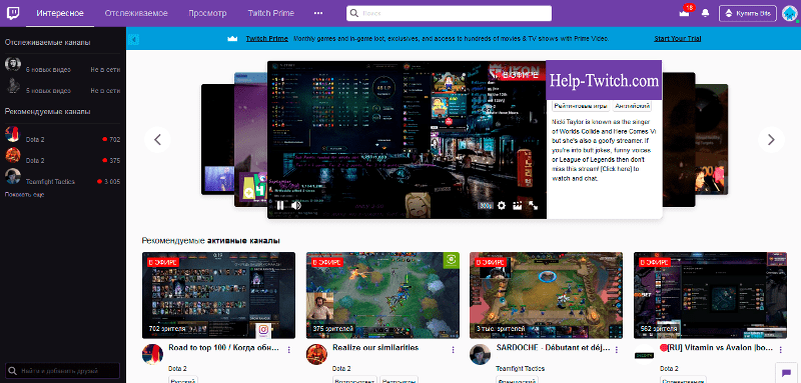Click the find and add friends field

point(62,371)
